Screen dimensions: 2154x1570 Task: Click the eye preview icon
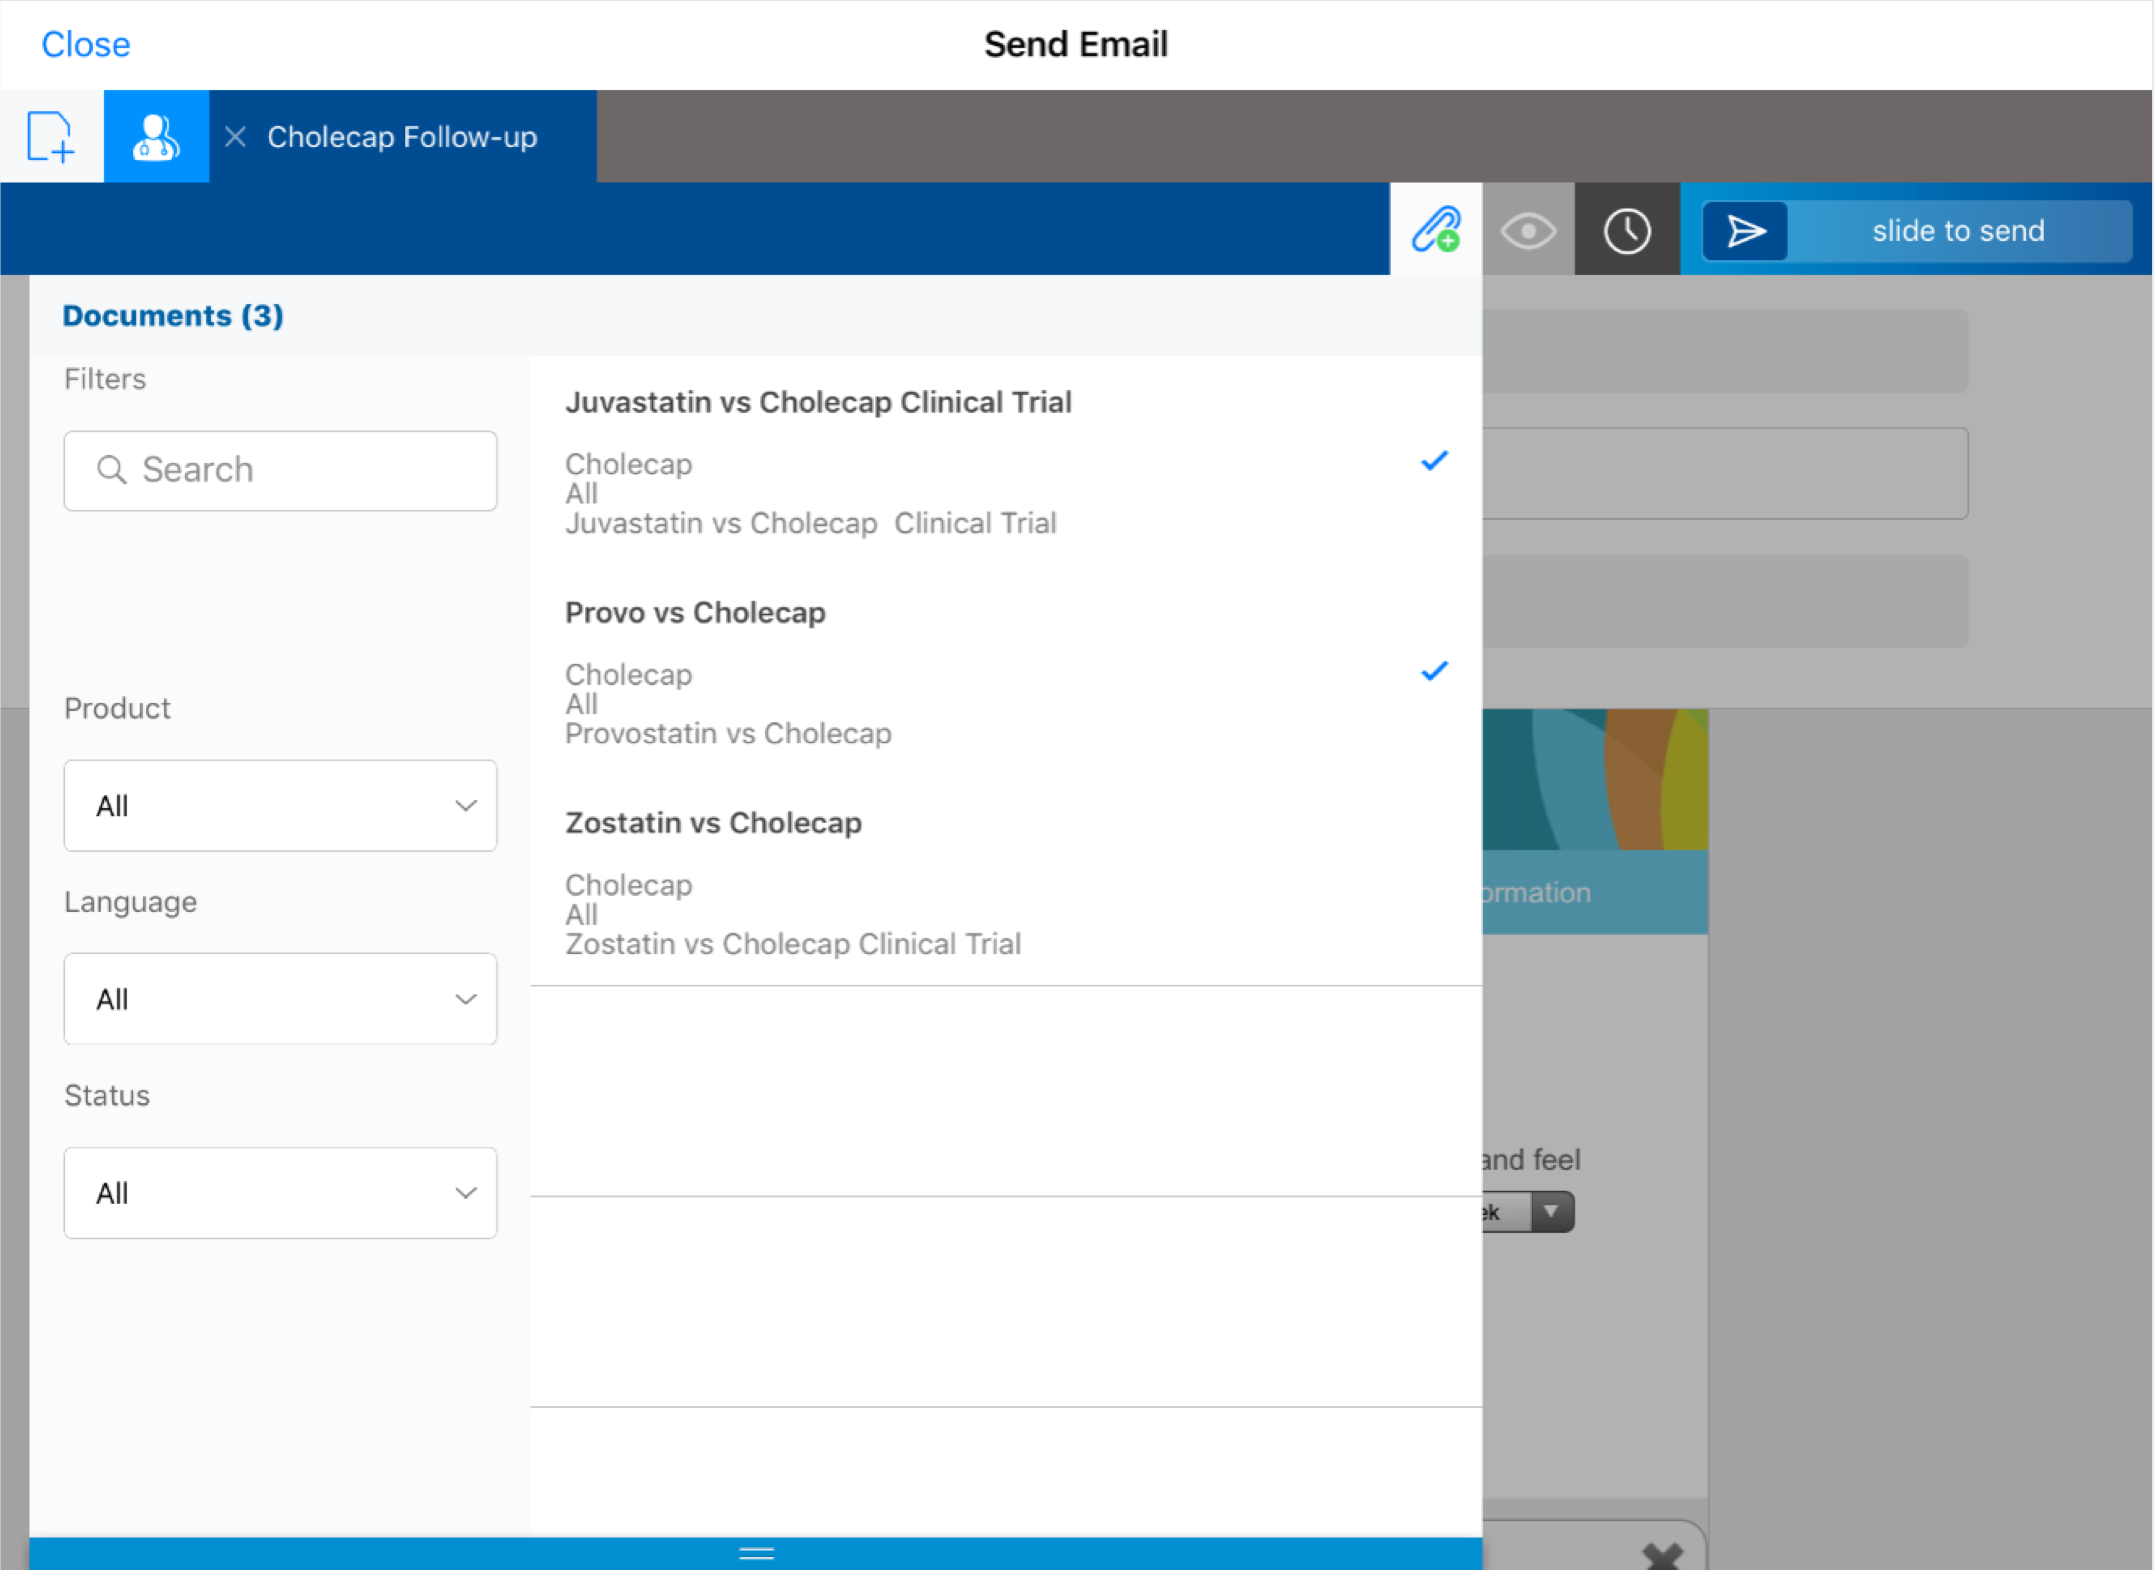1527,231
